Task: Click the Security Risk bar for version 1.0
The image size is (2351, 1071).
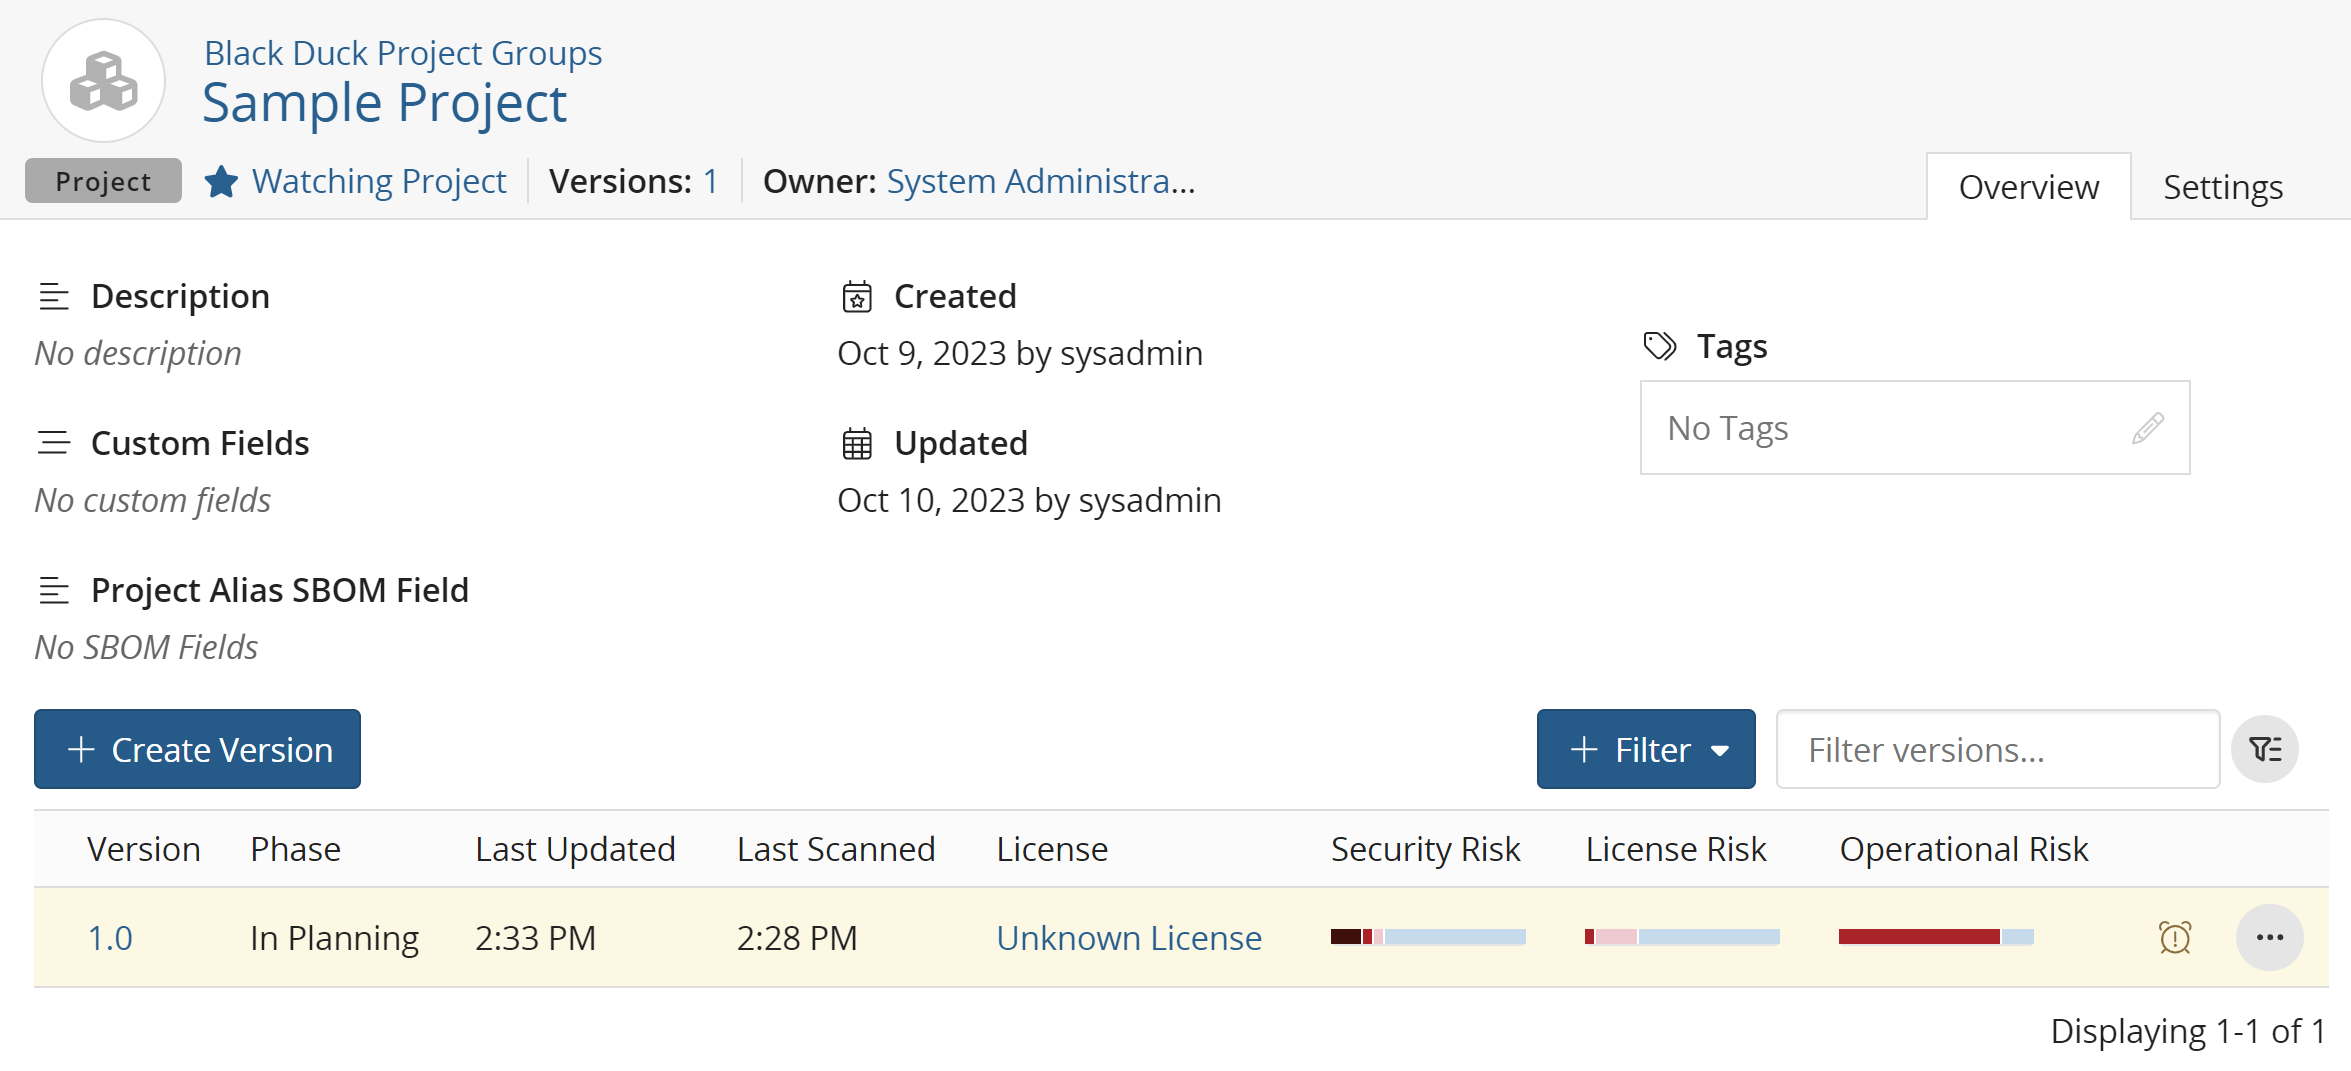Action: pos(1427,937)
